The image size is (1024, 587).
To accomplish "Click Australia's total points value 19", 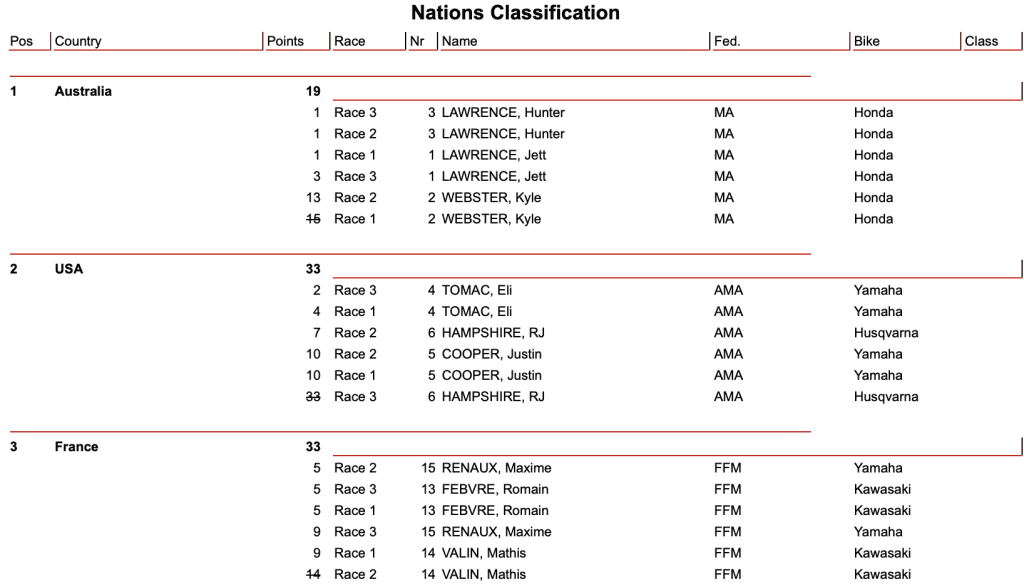I will 313,91.
